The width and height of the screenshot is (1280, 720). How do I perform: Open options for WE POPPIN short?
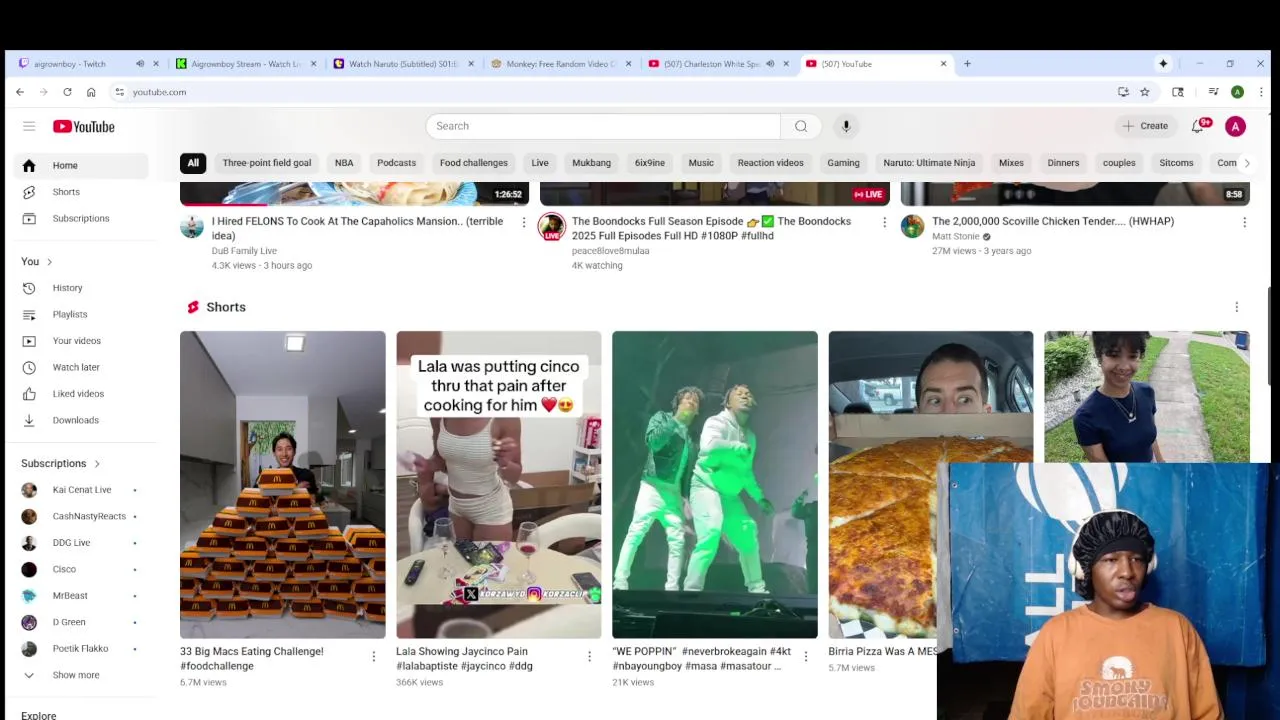coord(805,657)
